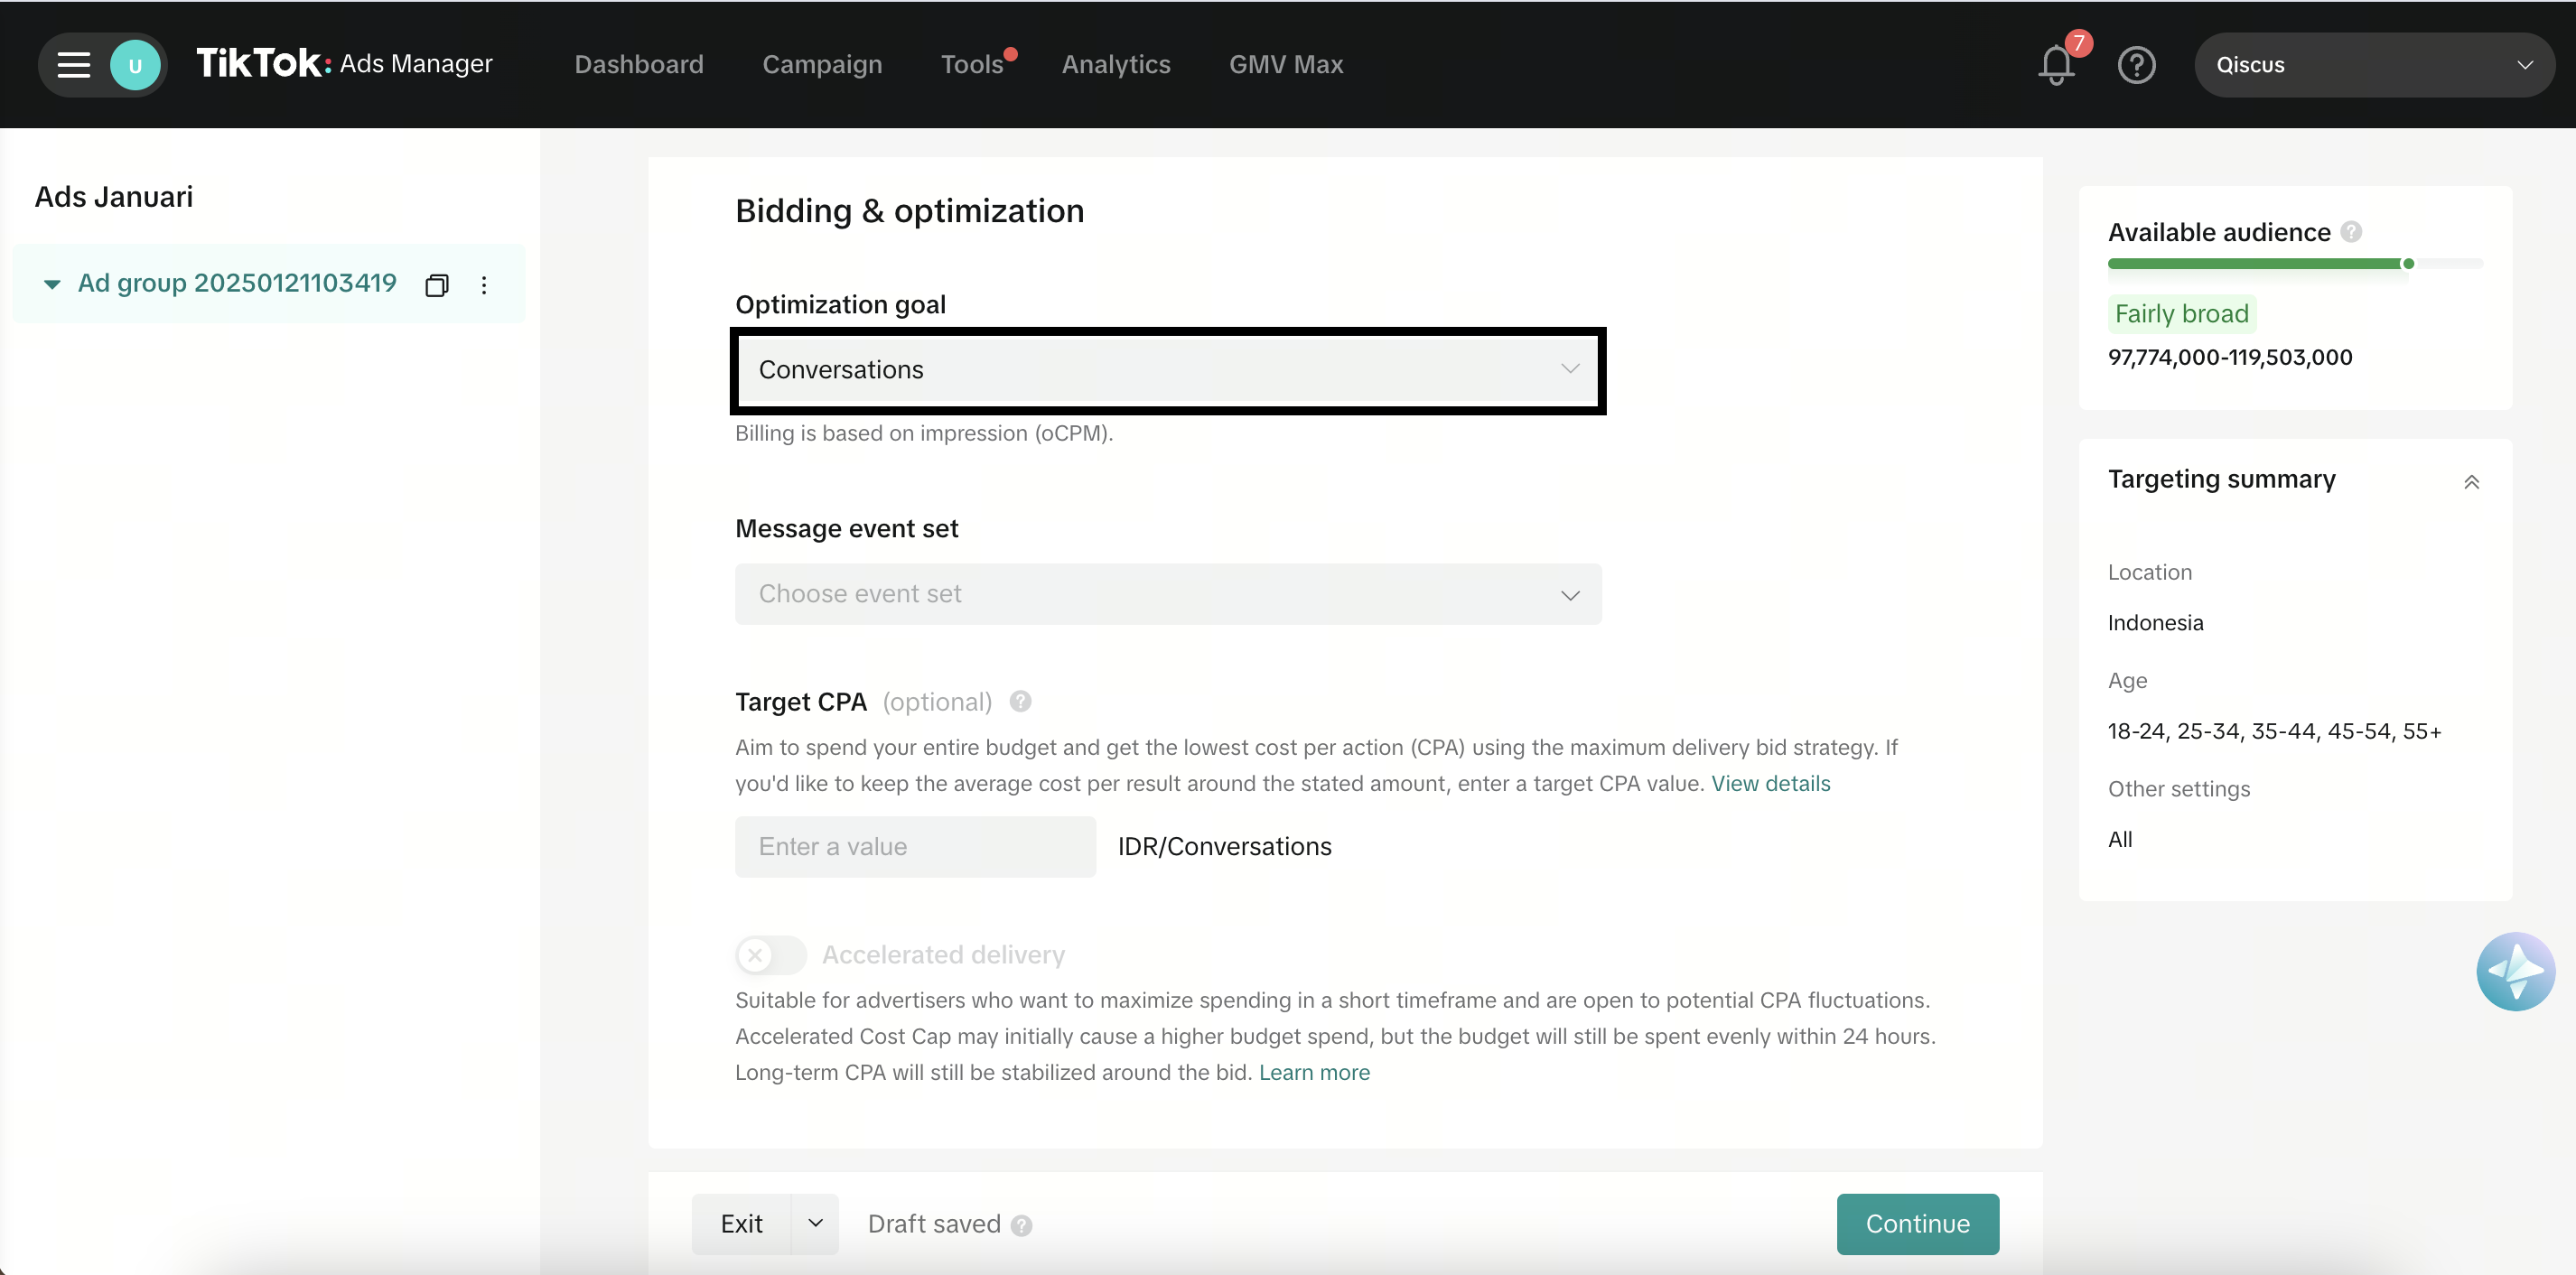Click the Available audience meter bar
This screenshot has width=2576, height=1275.
2295,264
